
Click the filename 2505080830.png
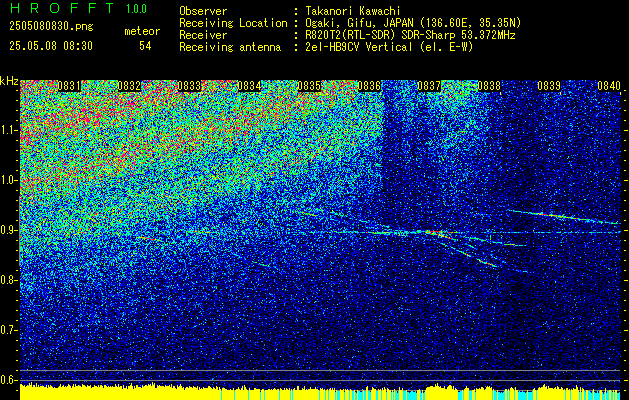[x=51, y=27]
